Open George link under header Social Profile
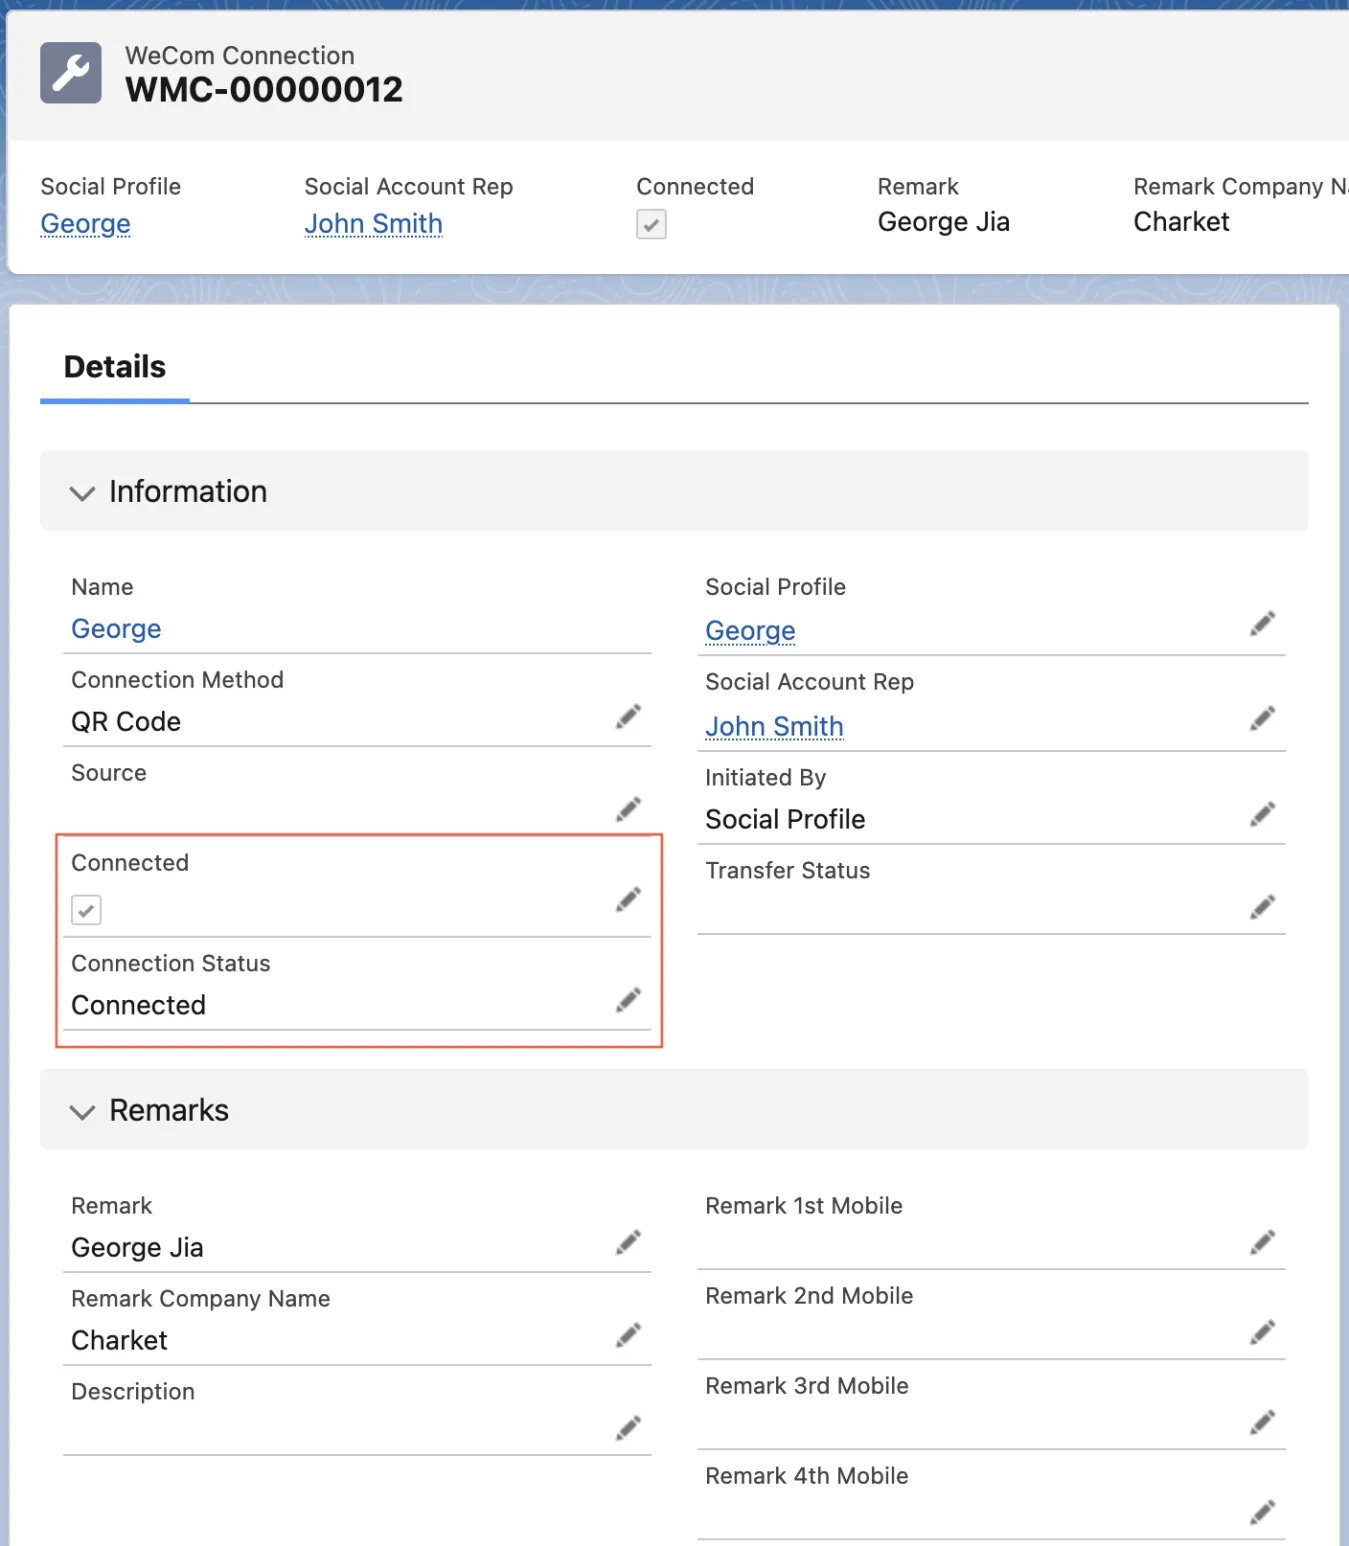1349x1546 pixels. 86,224
